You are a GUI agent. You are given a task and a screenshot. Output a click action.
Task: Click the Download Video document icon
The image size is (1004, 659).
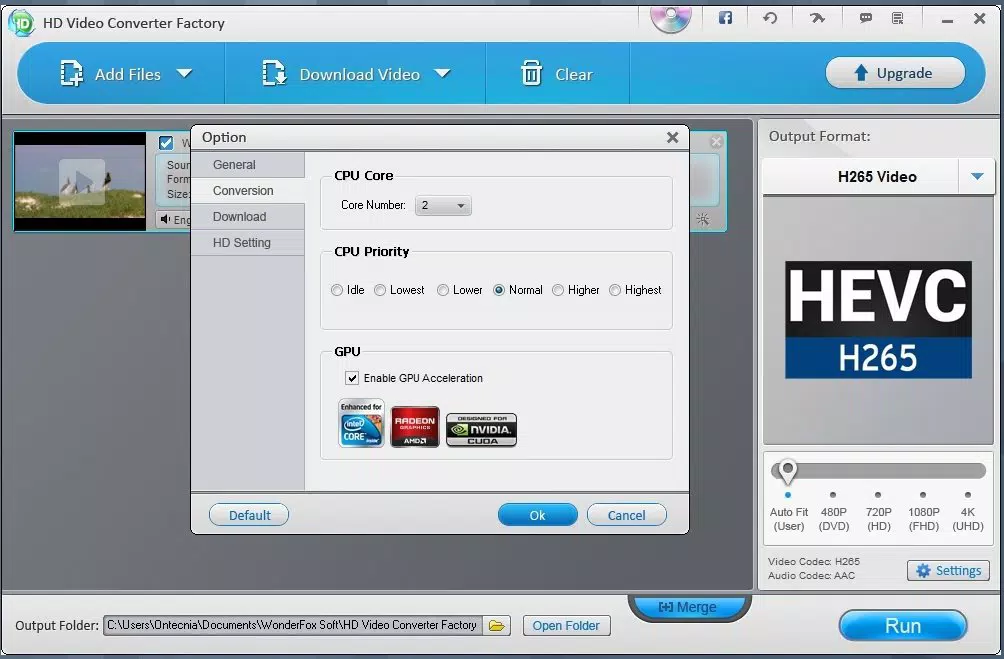[x=274, y=74]
